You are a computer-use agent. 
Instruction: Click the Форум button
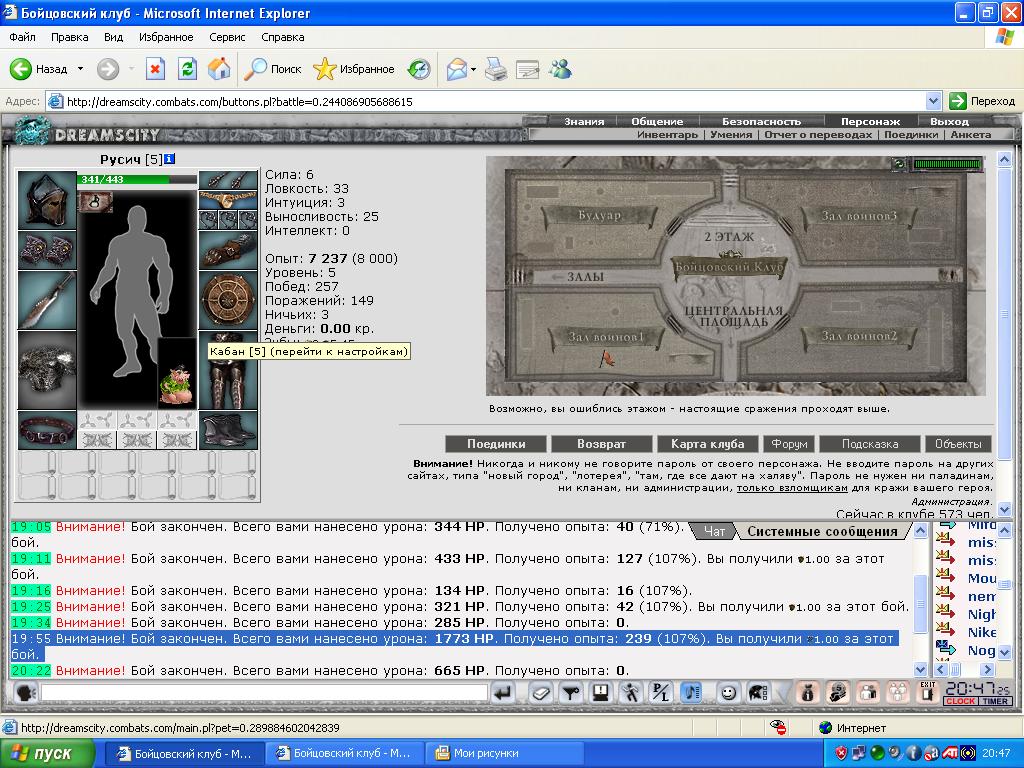tap(789, 444)
